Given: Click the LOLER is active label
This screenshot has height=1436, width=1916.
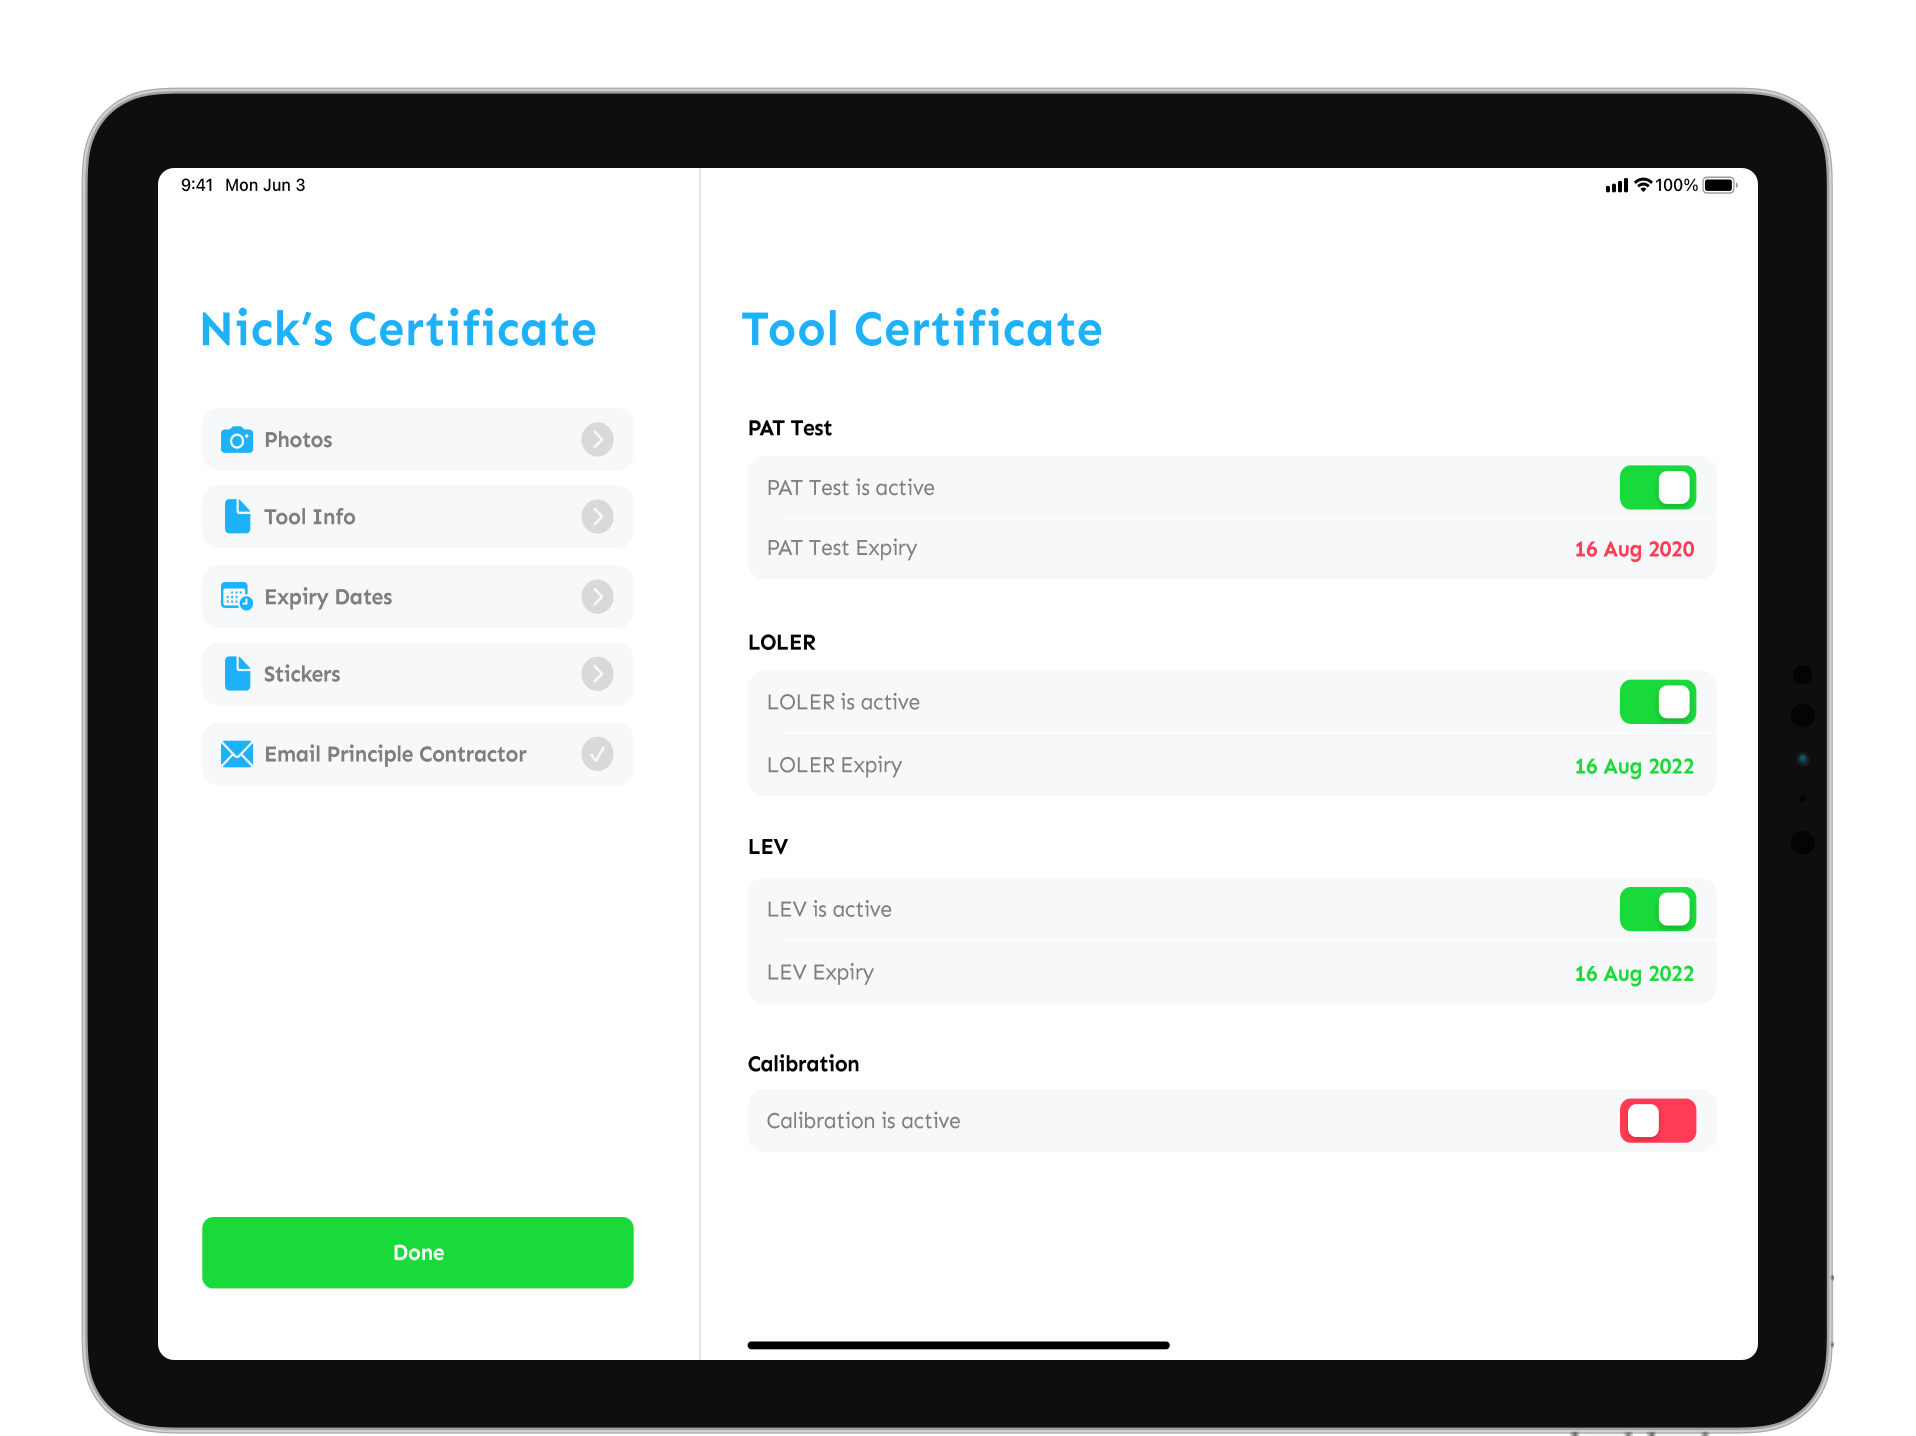Looking at the screenshot, I should pos(843,702).
